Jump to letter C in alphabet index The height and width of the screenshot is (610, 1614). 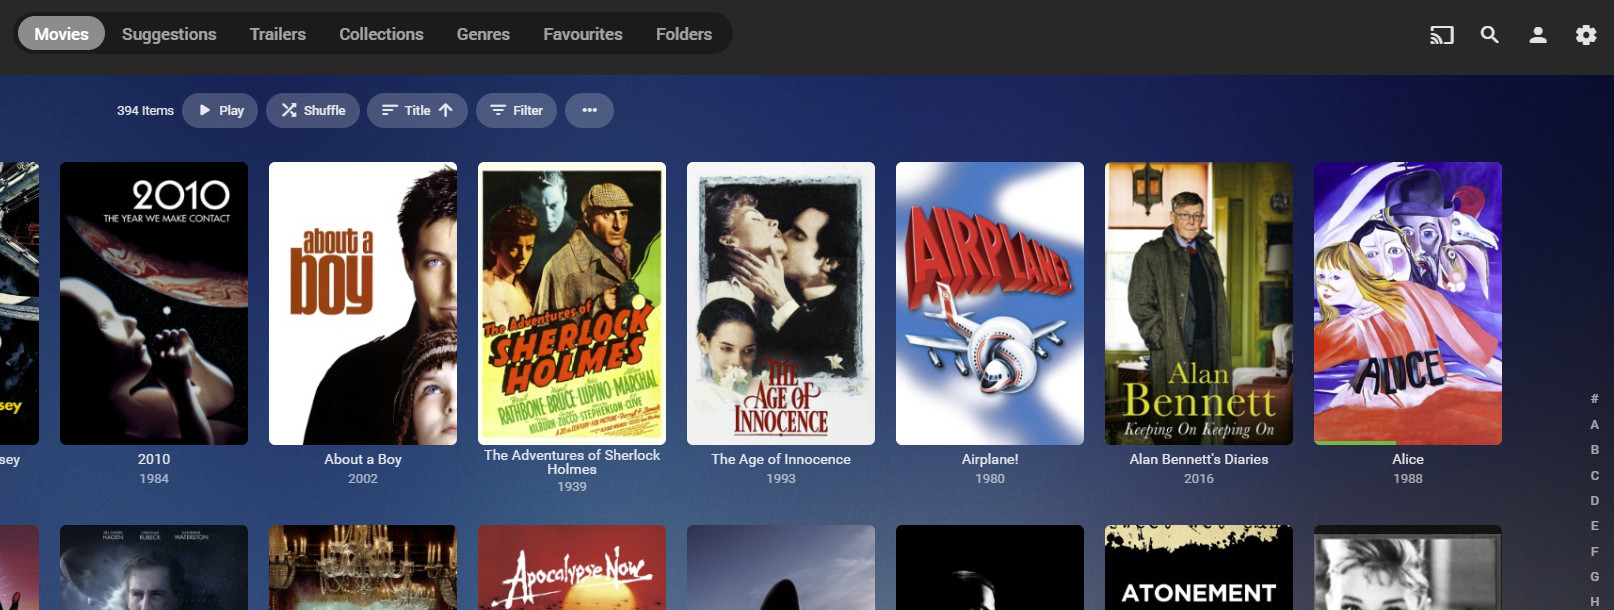(1594, 475)
